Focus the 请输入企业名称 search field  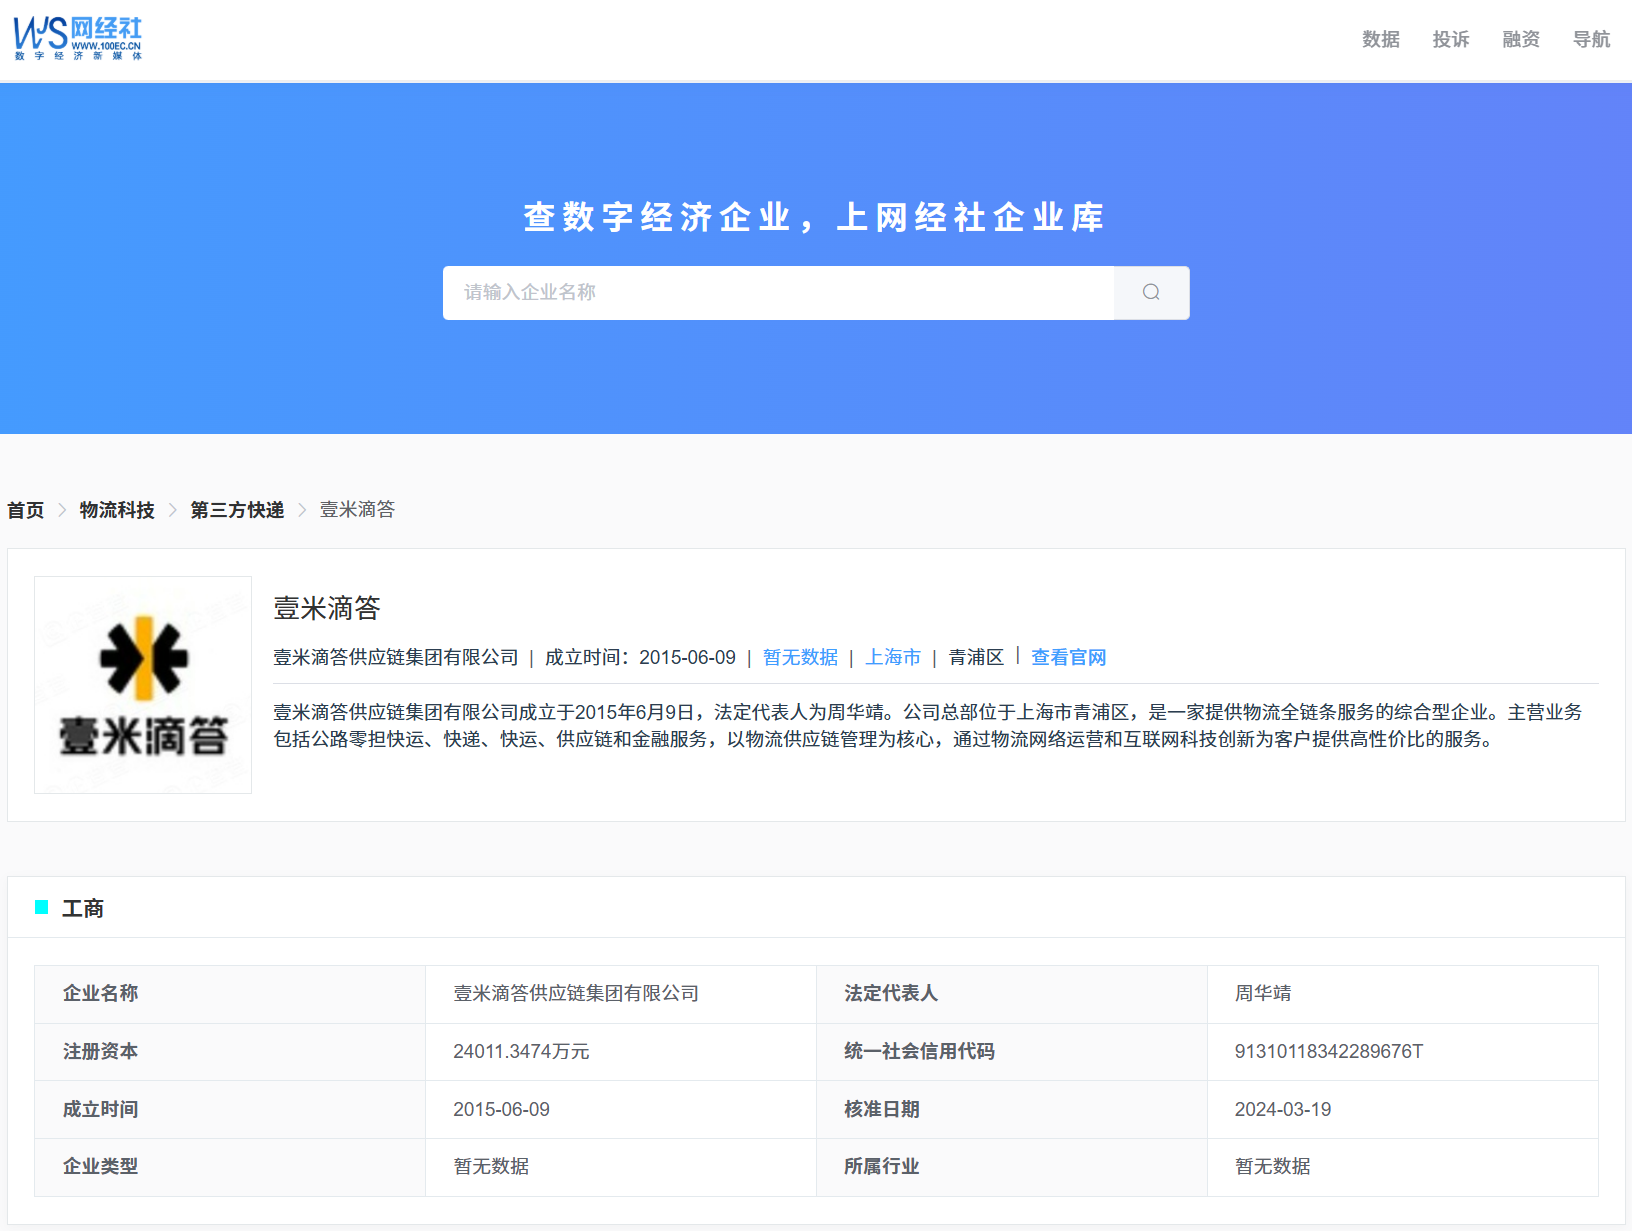click(778, 292)
